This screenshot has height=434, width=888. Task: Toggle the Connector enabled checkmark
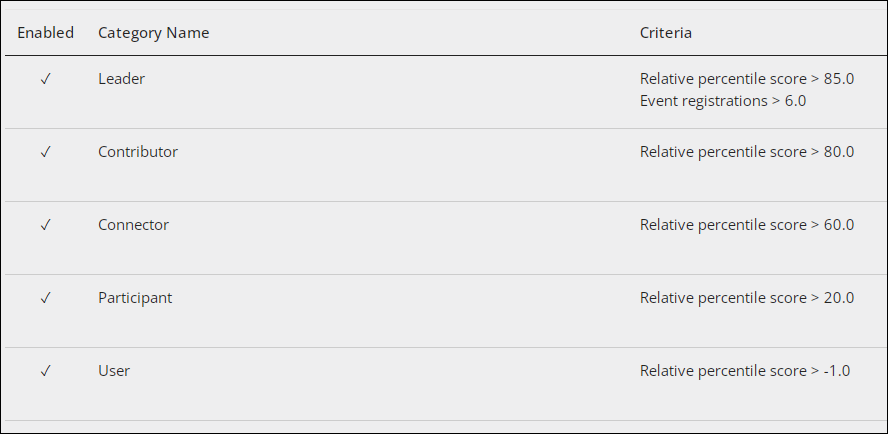coord(46,225)
